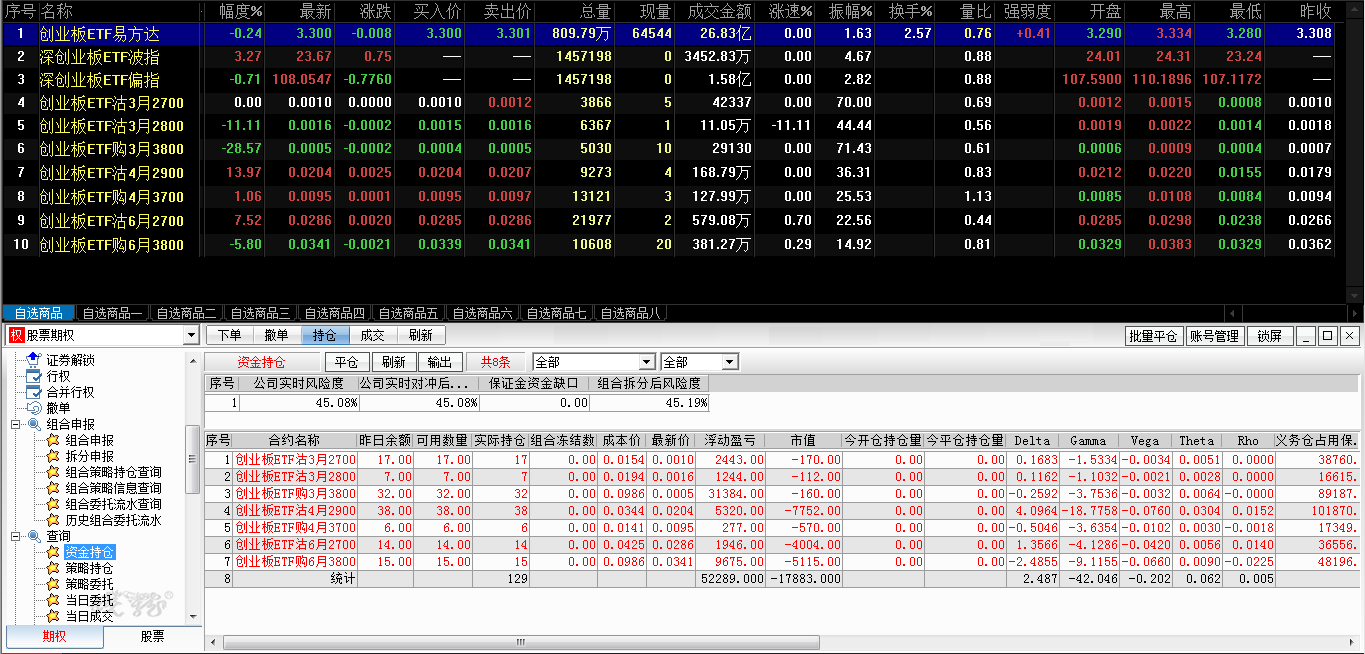Viewport: 1365px width, 654px height.
Task: Click the star icon beside 拆分申报
Action: pyautogui.click(x=53, y=456)
